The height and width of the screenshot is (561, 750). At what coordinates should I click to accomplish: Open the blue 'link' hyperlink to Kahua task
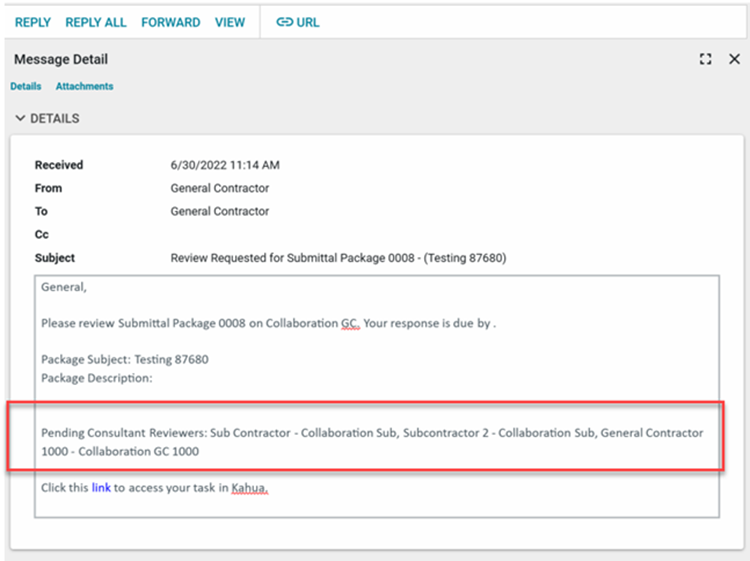click(x=101, y=488)
